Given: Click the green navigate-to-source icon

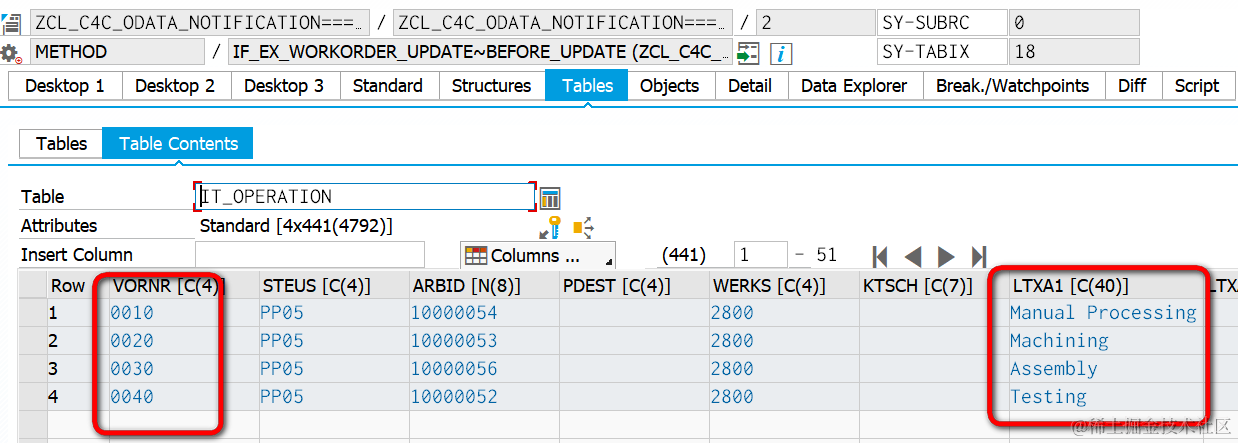Looking at the screenshot, I should click(x=748, y=53).
